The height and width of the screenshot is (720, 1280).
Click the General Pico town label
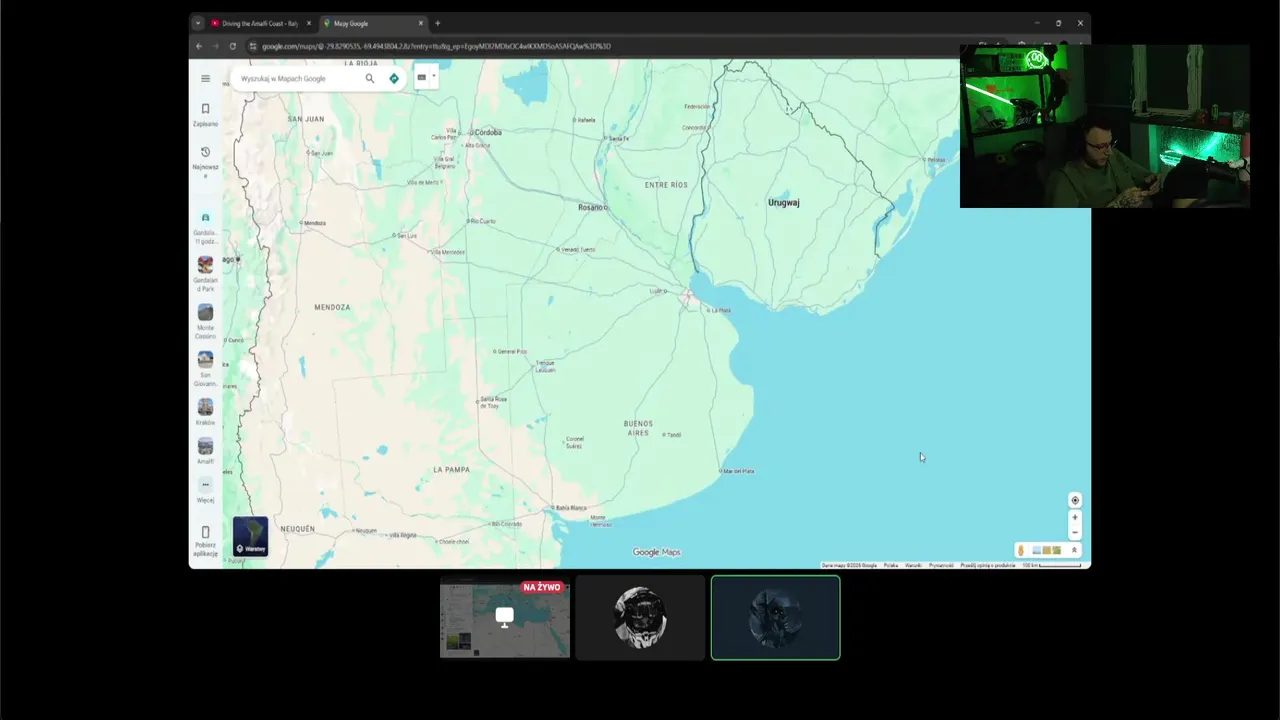pos(511,351)
